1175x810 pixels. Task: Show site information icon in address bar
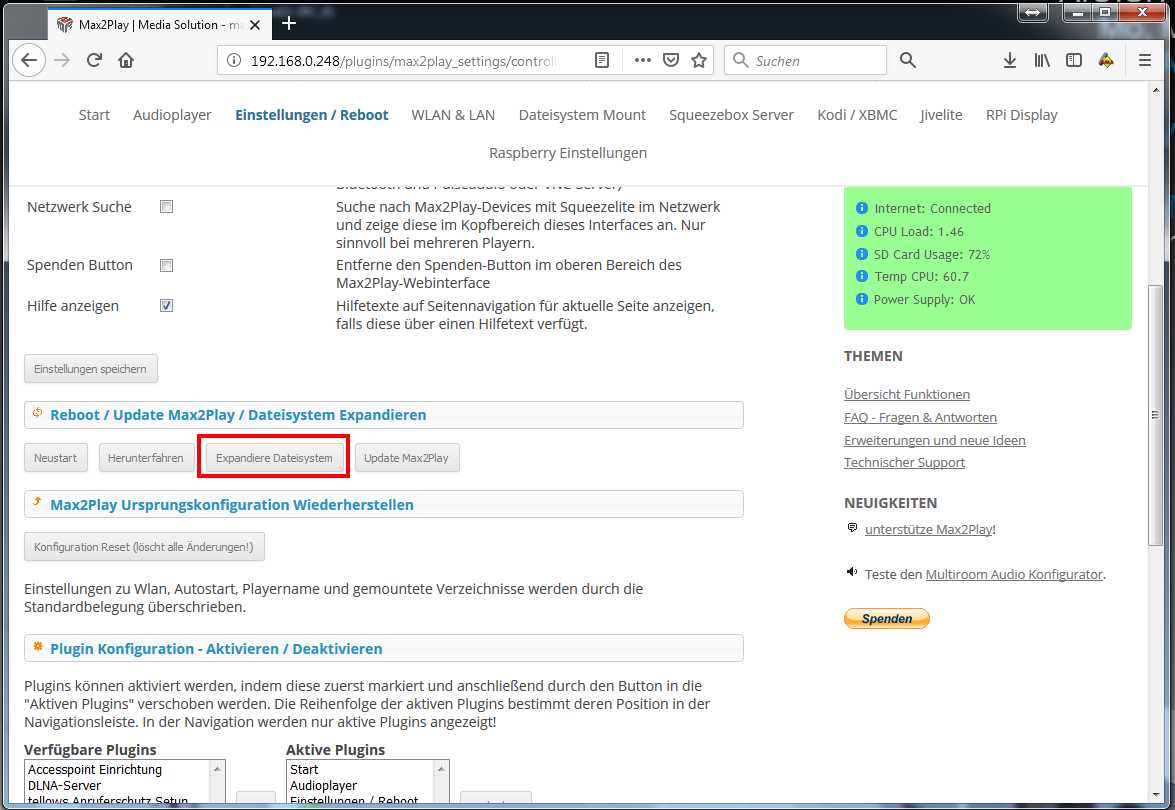(x=234, y=61)
